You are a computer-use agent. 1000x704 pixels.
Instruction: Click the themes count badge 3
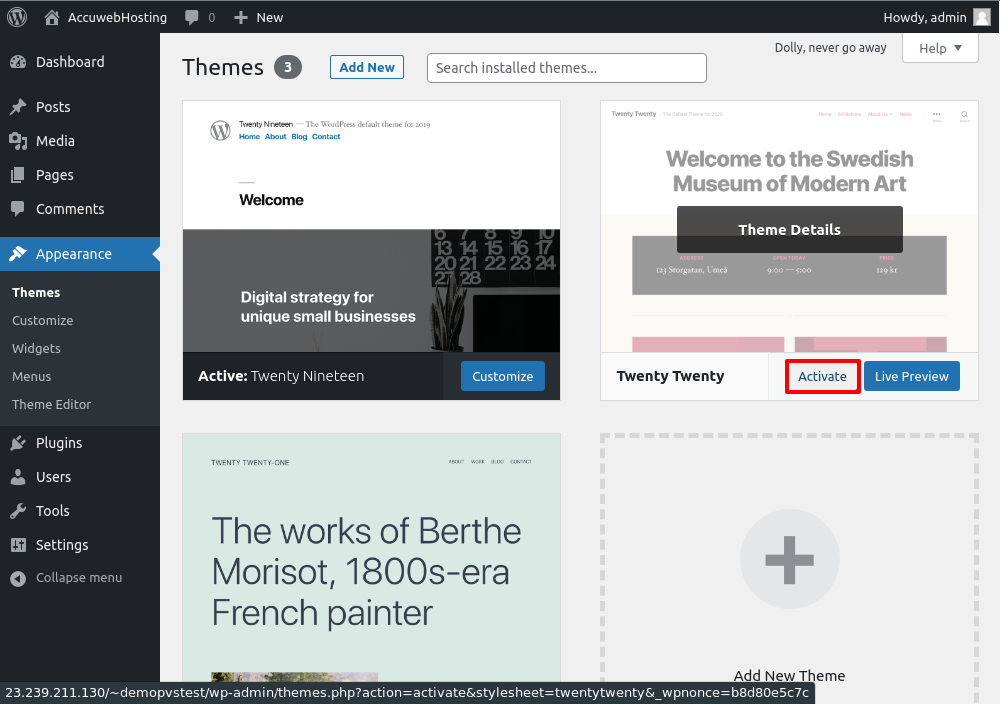288,67
